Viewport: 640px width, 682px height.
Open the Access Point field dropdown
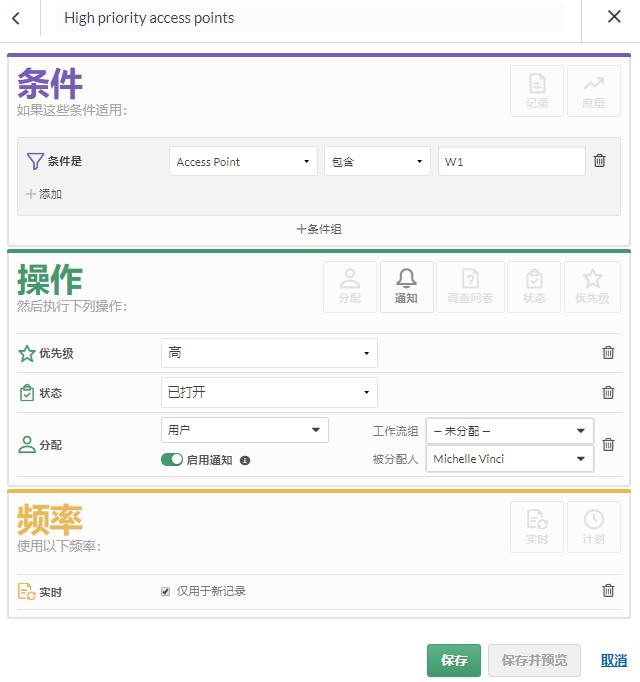point(243,162)
